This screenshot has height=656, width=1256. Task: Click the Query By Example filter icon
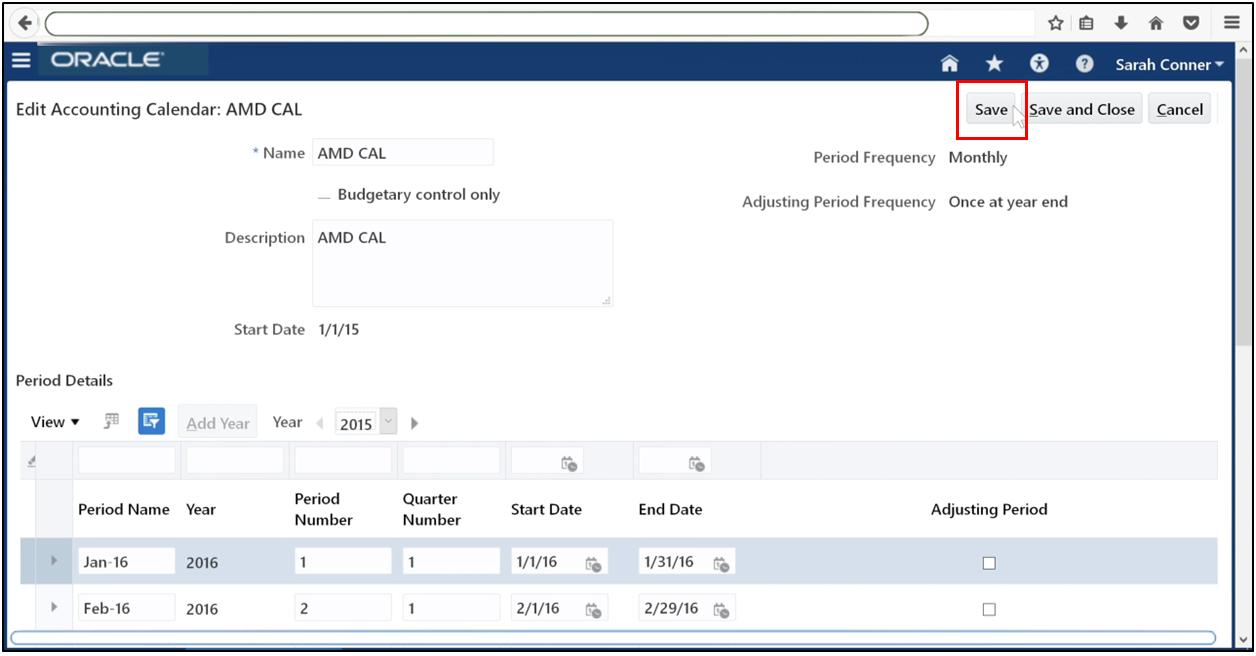pos(151,421)
